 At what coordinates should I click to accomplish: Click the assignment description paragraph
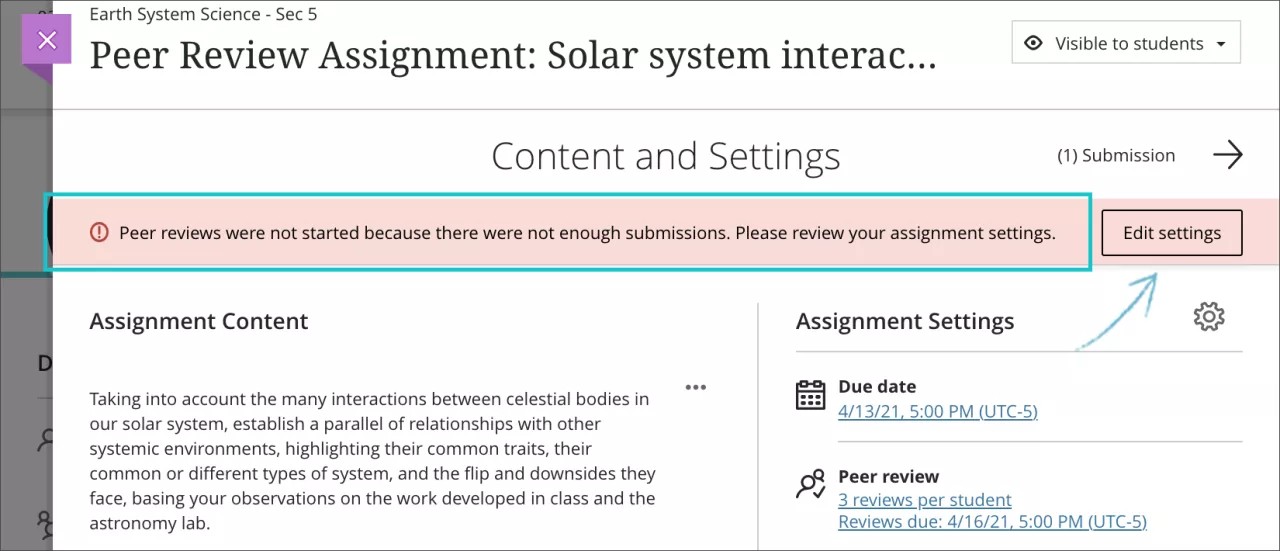point(372,461)
